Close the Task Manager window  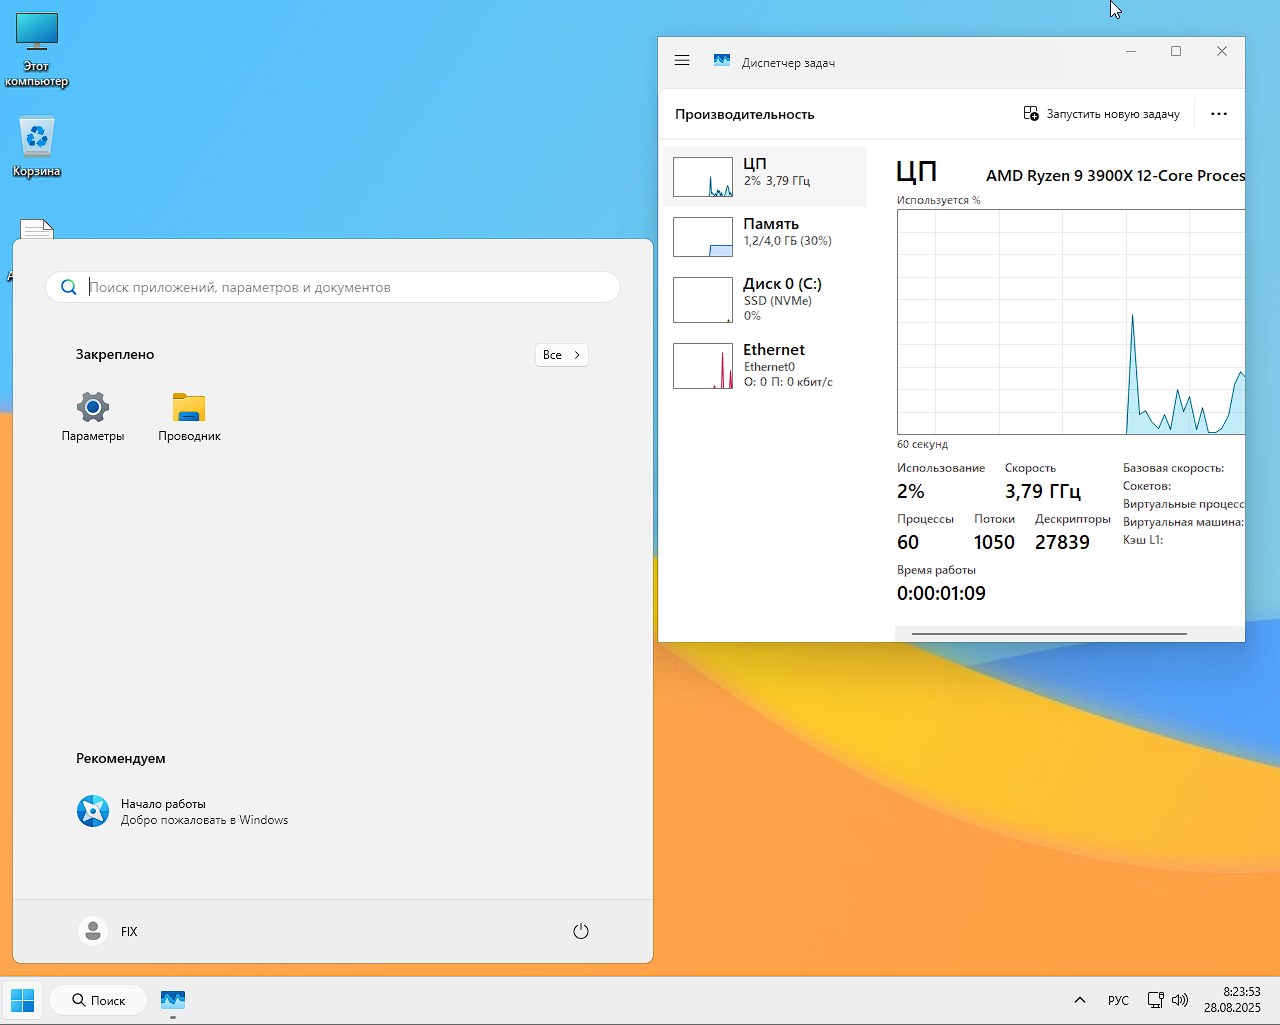(1222, 51)
